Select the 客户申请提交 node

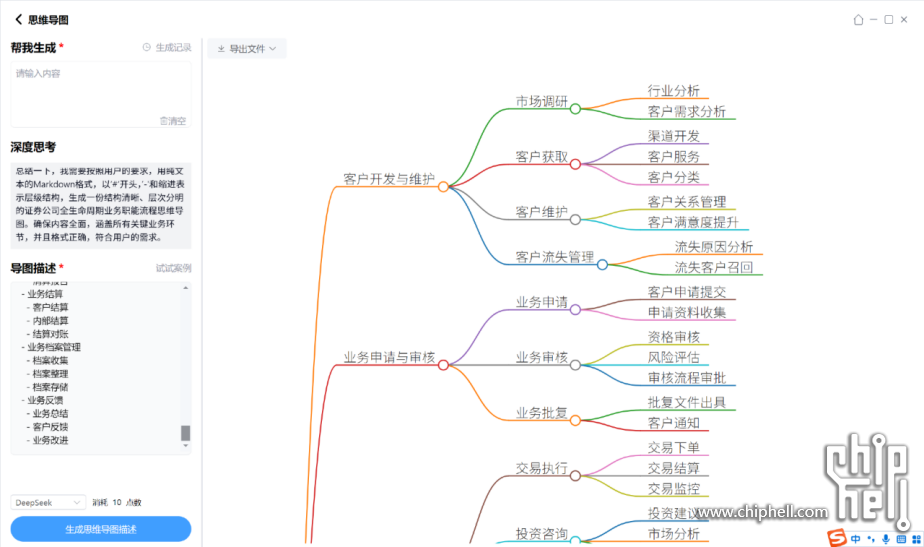687,292
